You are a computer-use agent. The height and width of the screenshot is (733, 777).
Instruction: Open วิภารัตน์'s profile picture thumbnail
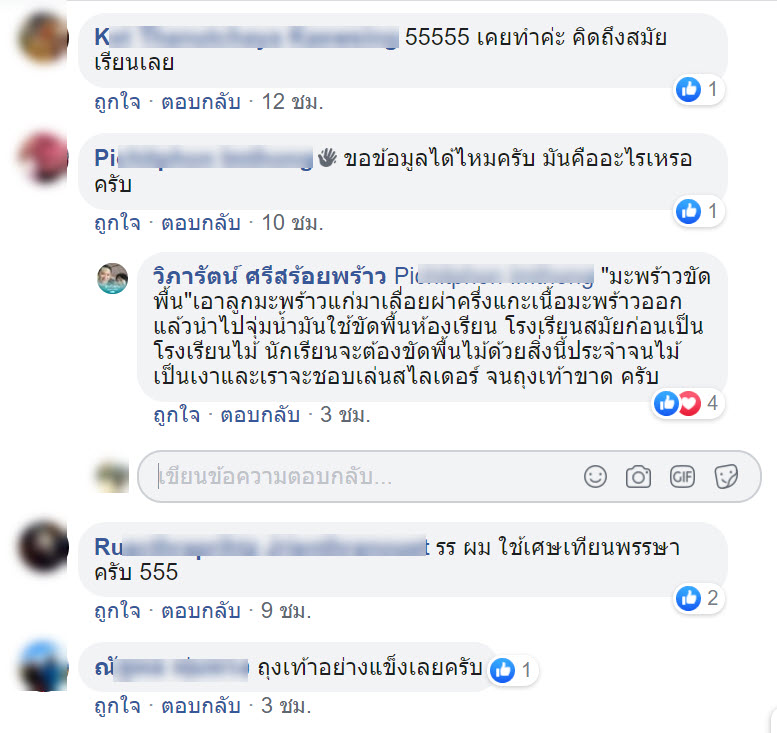pyautogui.click(x=112, y=278)
